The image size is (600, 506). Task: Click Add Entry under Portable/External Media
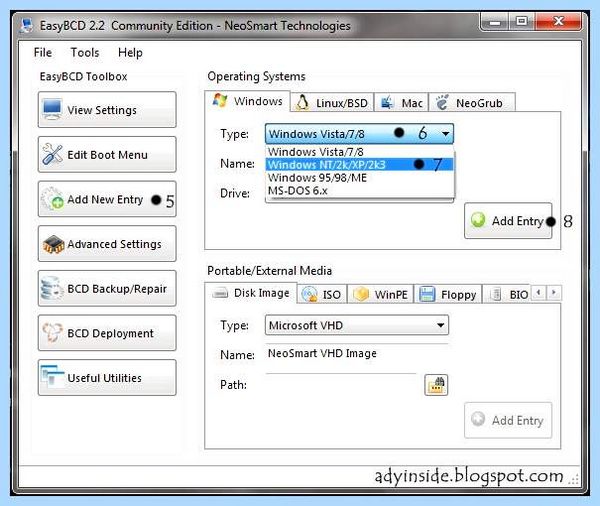click(x=508, y=420)
